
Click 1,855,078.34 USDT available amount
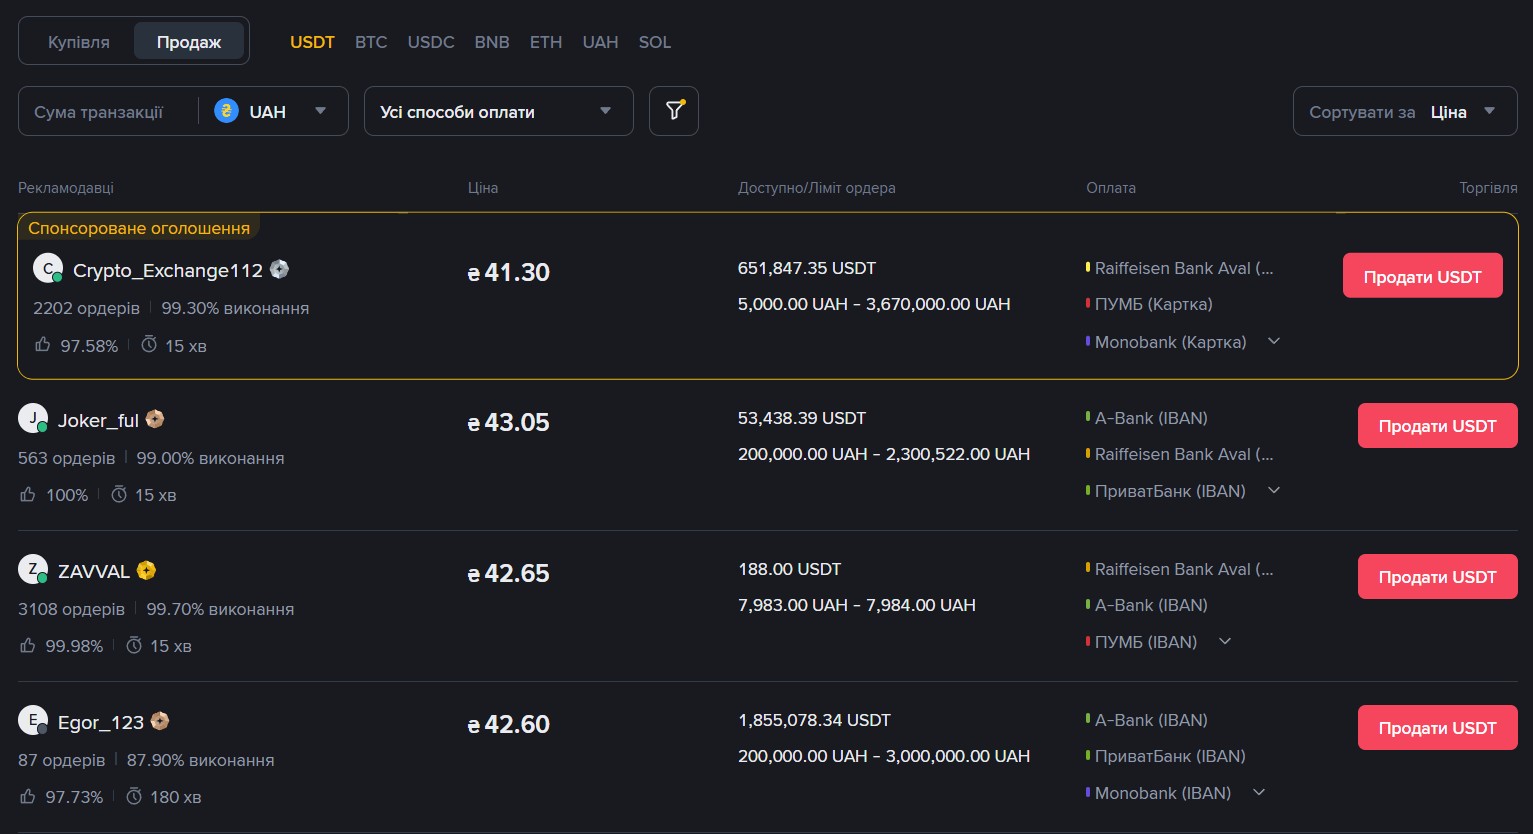(x=814, y=720)
